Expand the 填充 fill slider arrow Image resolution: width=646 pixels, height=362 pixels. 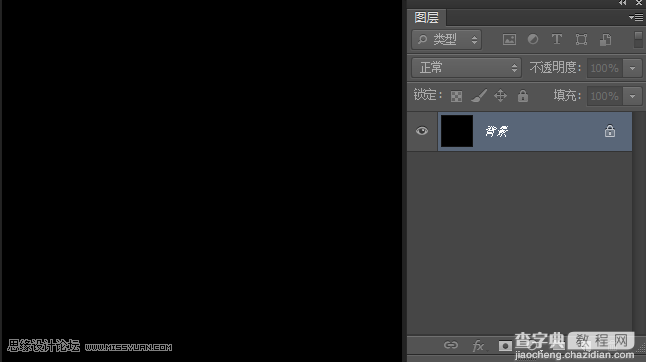632,96
